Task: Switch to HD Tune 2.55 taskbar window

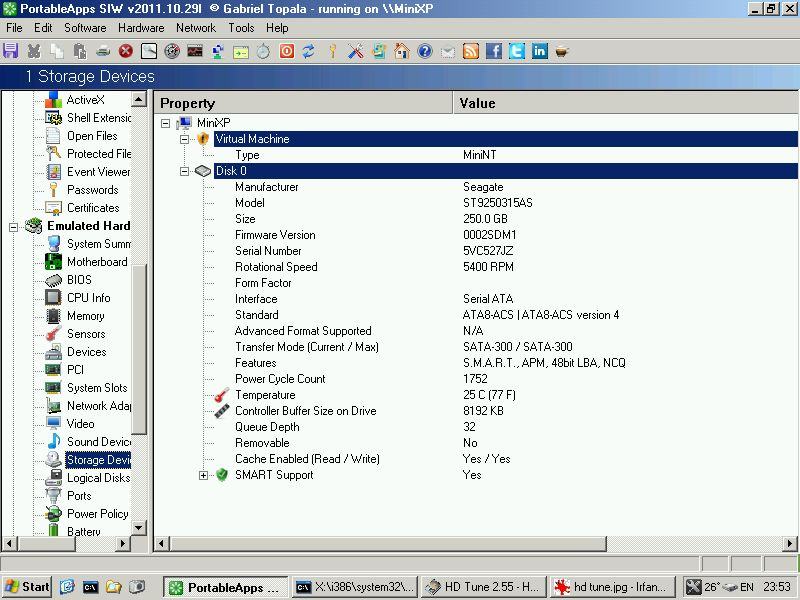Action: 483,587
